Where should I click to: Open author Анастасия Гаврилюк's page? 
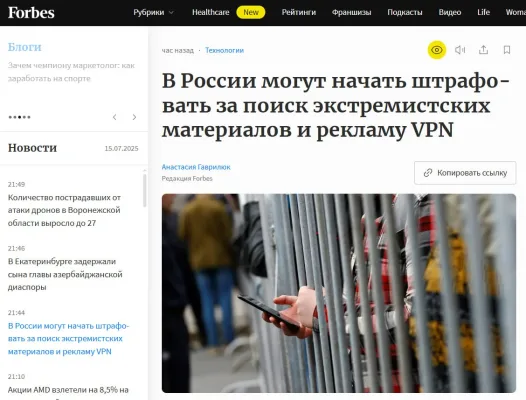196,167
